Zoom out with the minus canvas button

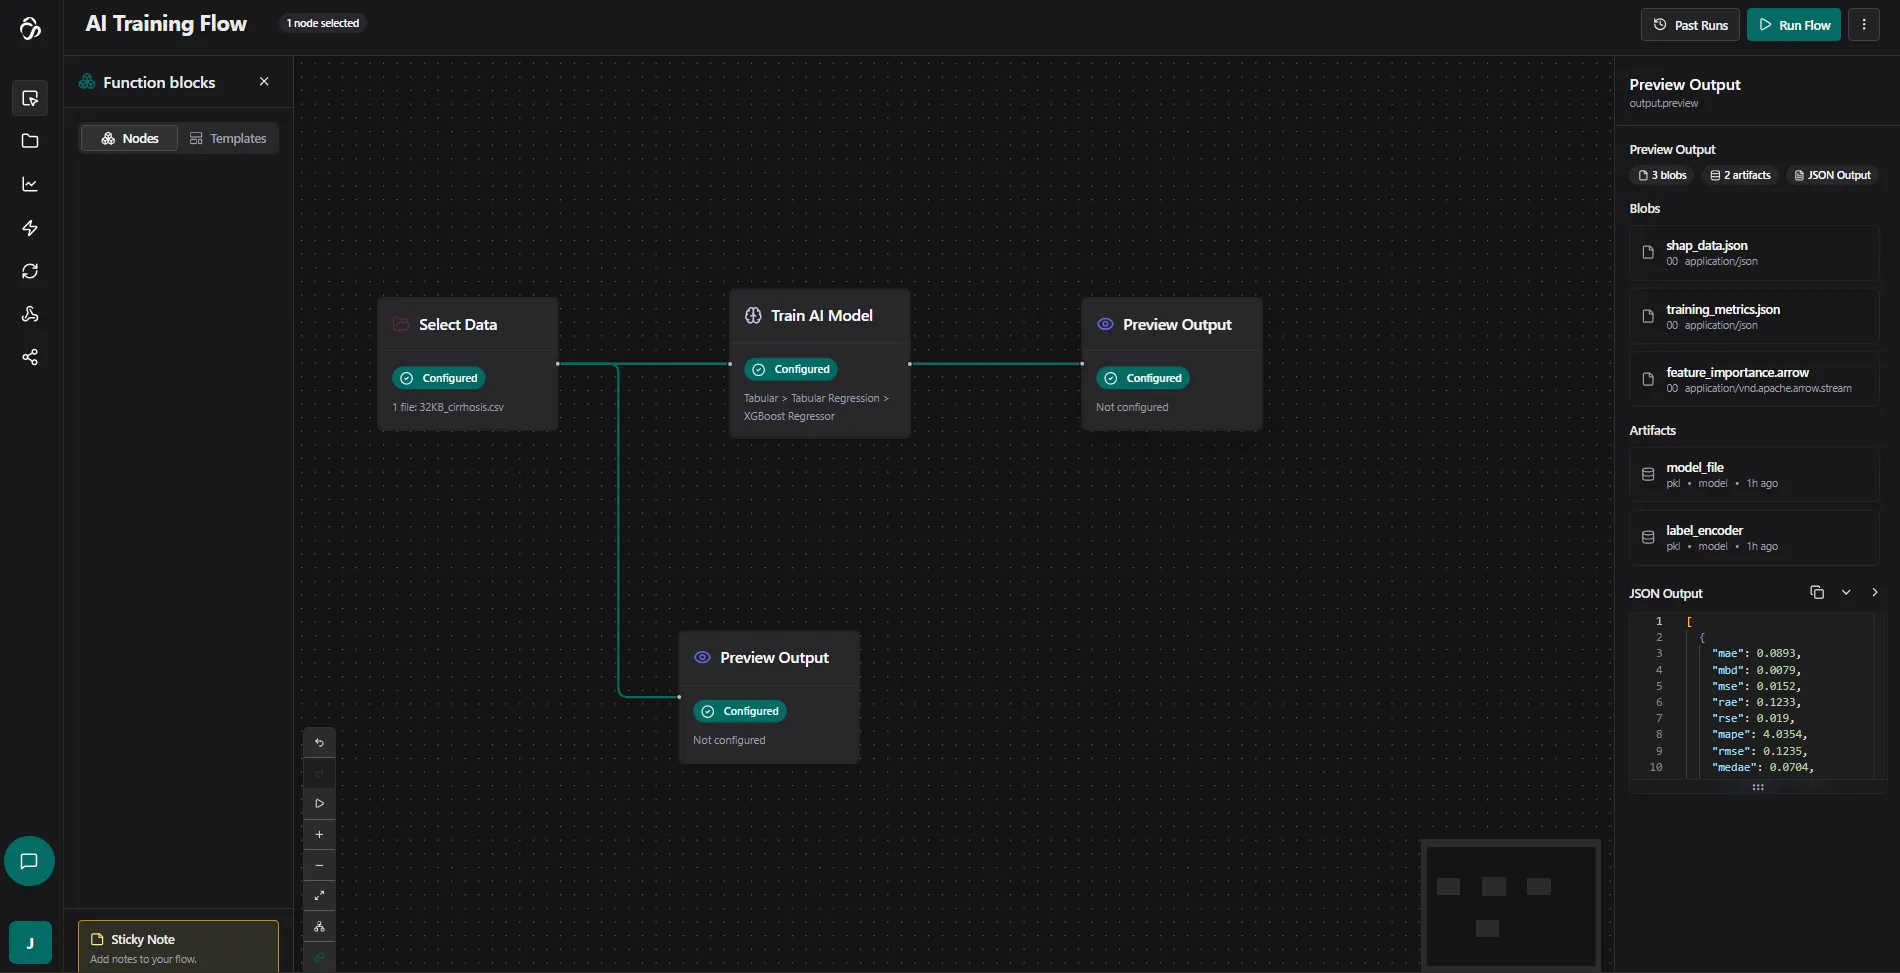(319, 866)
